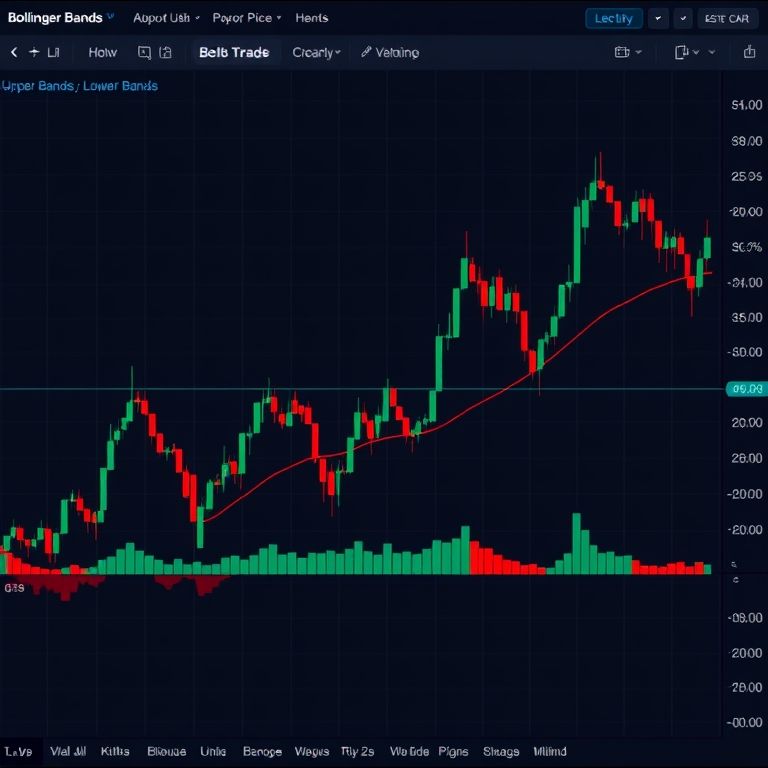Click the camera snapshot icon in toolbar
This screenshot has width=768, height=768.
tap(622, 52)
